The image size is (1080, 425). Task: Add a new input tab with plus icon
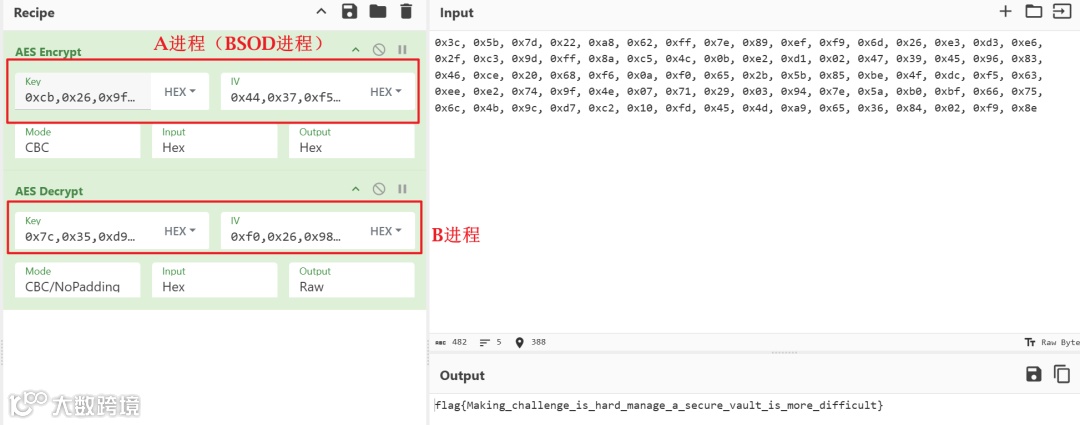[x=1006, y=11]
